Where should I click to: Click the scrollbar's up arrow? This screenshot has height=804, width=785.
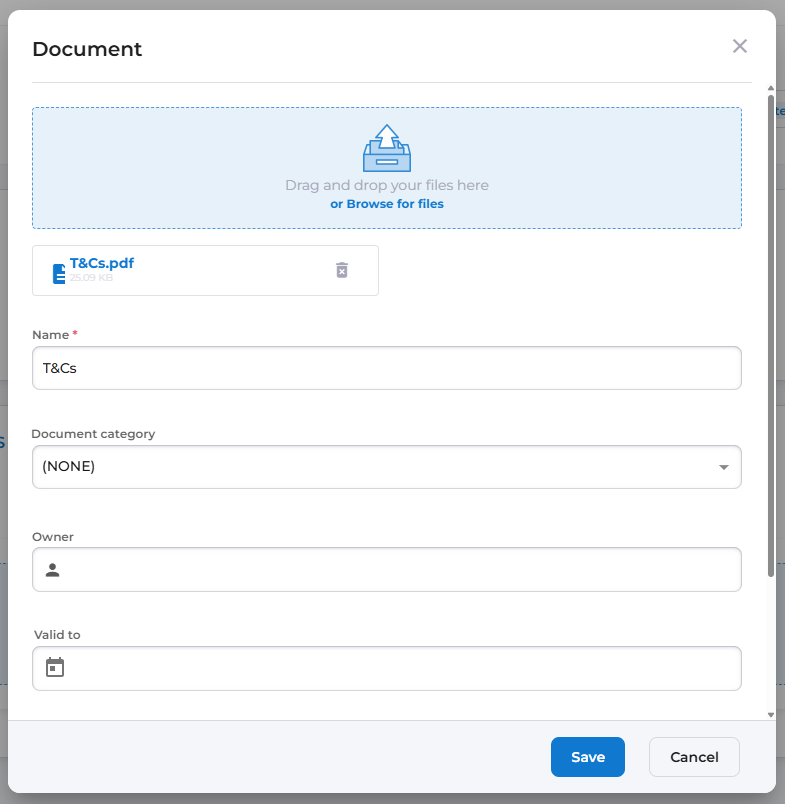tap(770, 88)
